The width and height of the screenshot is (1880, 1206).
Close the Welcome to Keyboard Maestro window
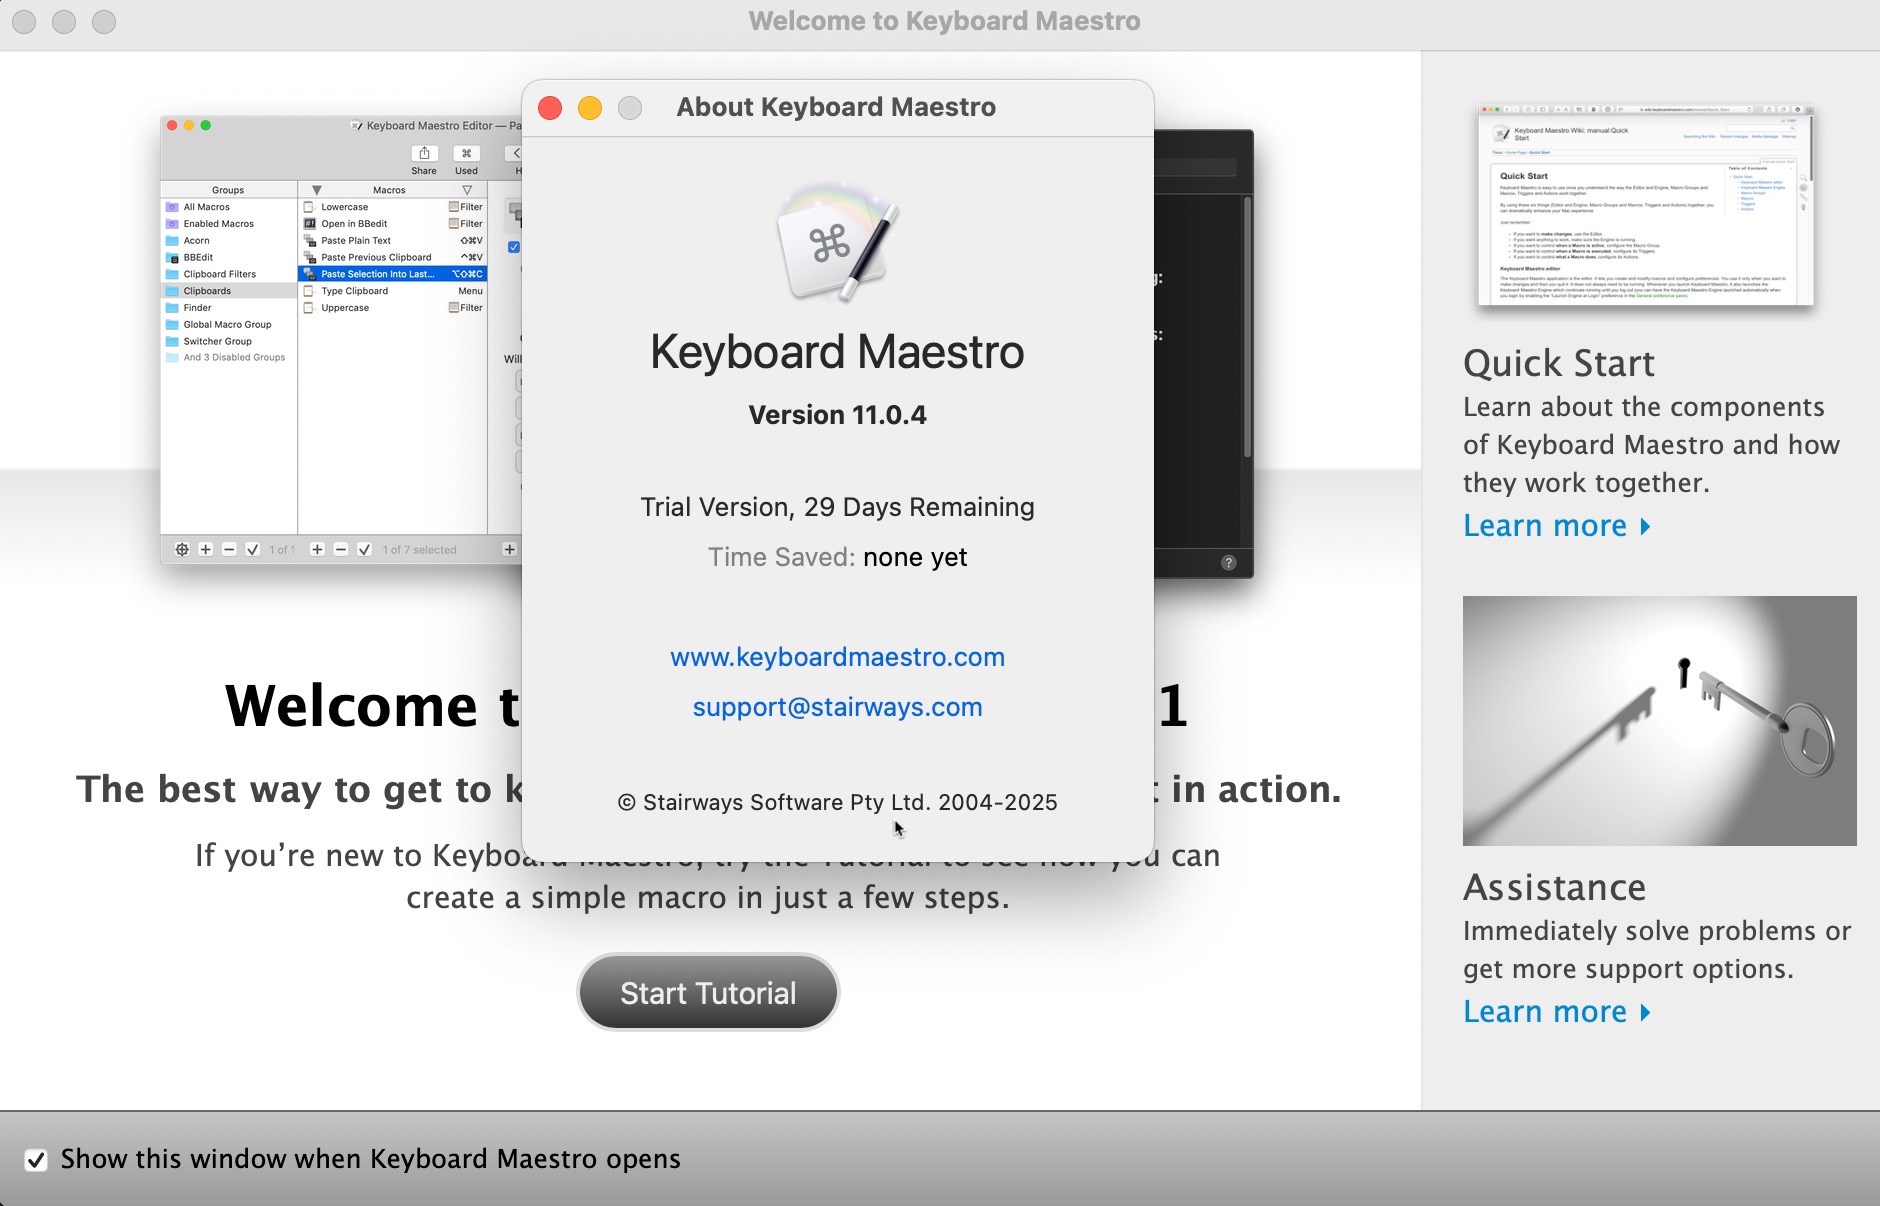point(24,21)
